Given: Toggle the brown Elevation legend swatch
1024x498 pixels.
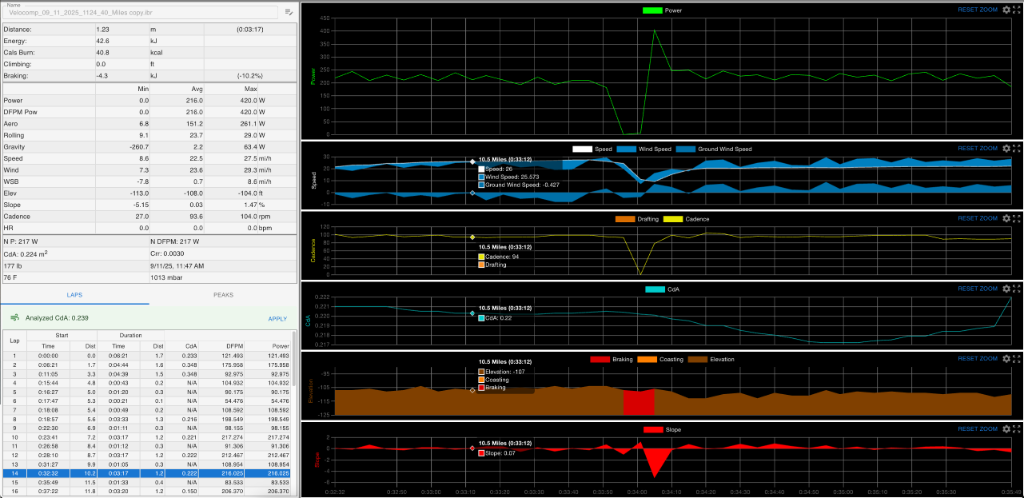Looking at the screenshot, I should (697, 359).
